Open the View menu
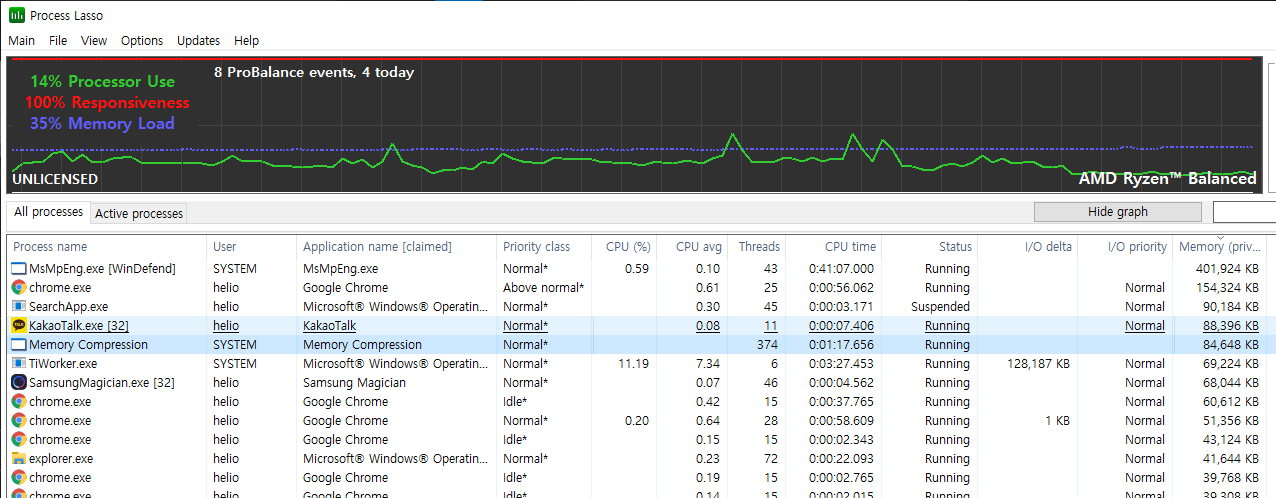Image resolution: width=1276 pixels, height=498 pixels. 94,41
